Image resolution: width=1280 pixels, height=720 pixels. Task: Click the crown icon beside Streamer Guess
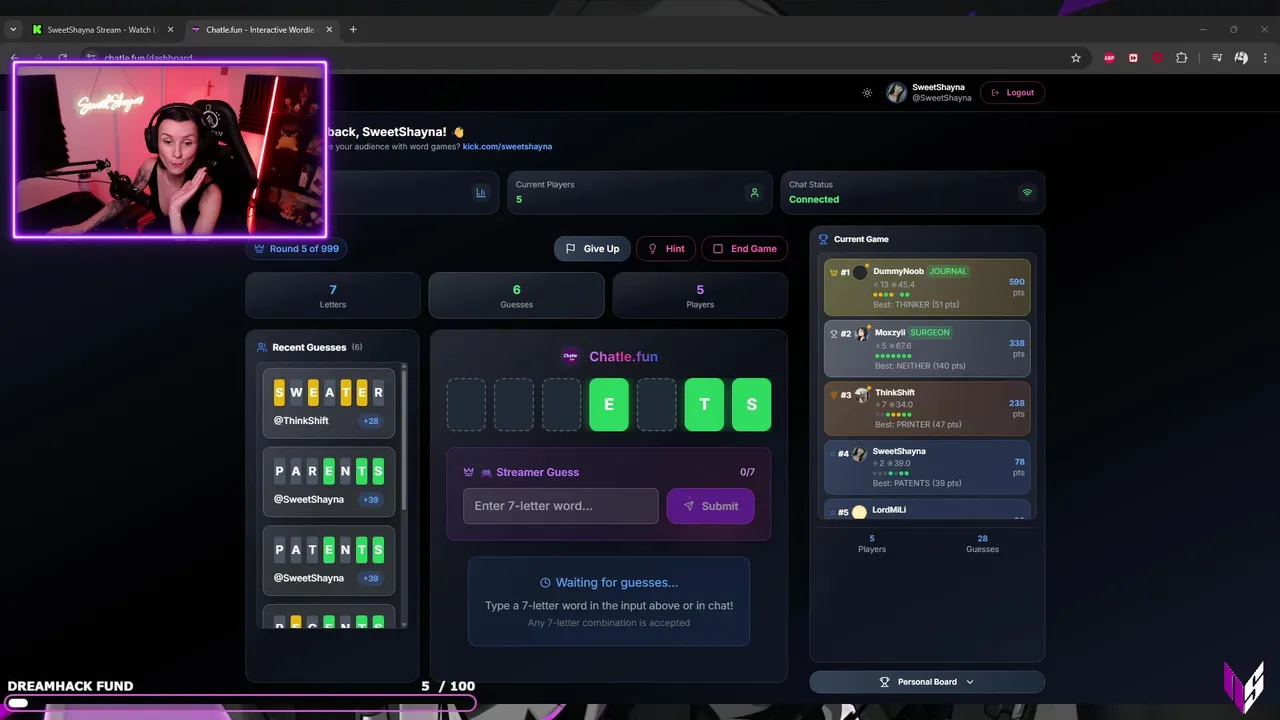[468, 472]
